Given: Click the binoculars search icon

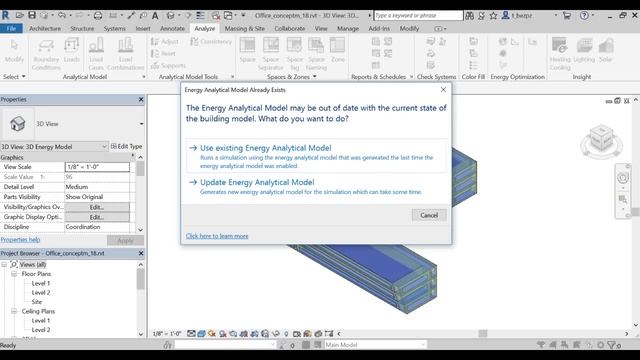Looking at the screenshot, I should (x=470, y=16).
